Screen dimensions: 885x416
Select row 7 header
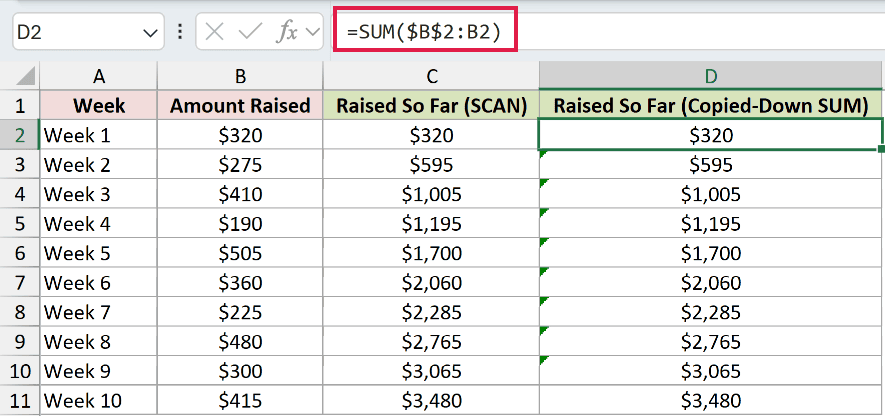click(20, 282)
